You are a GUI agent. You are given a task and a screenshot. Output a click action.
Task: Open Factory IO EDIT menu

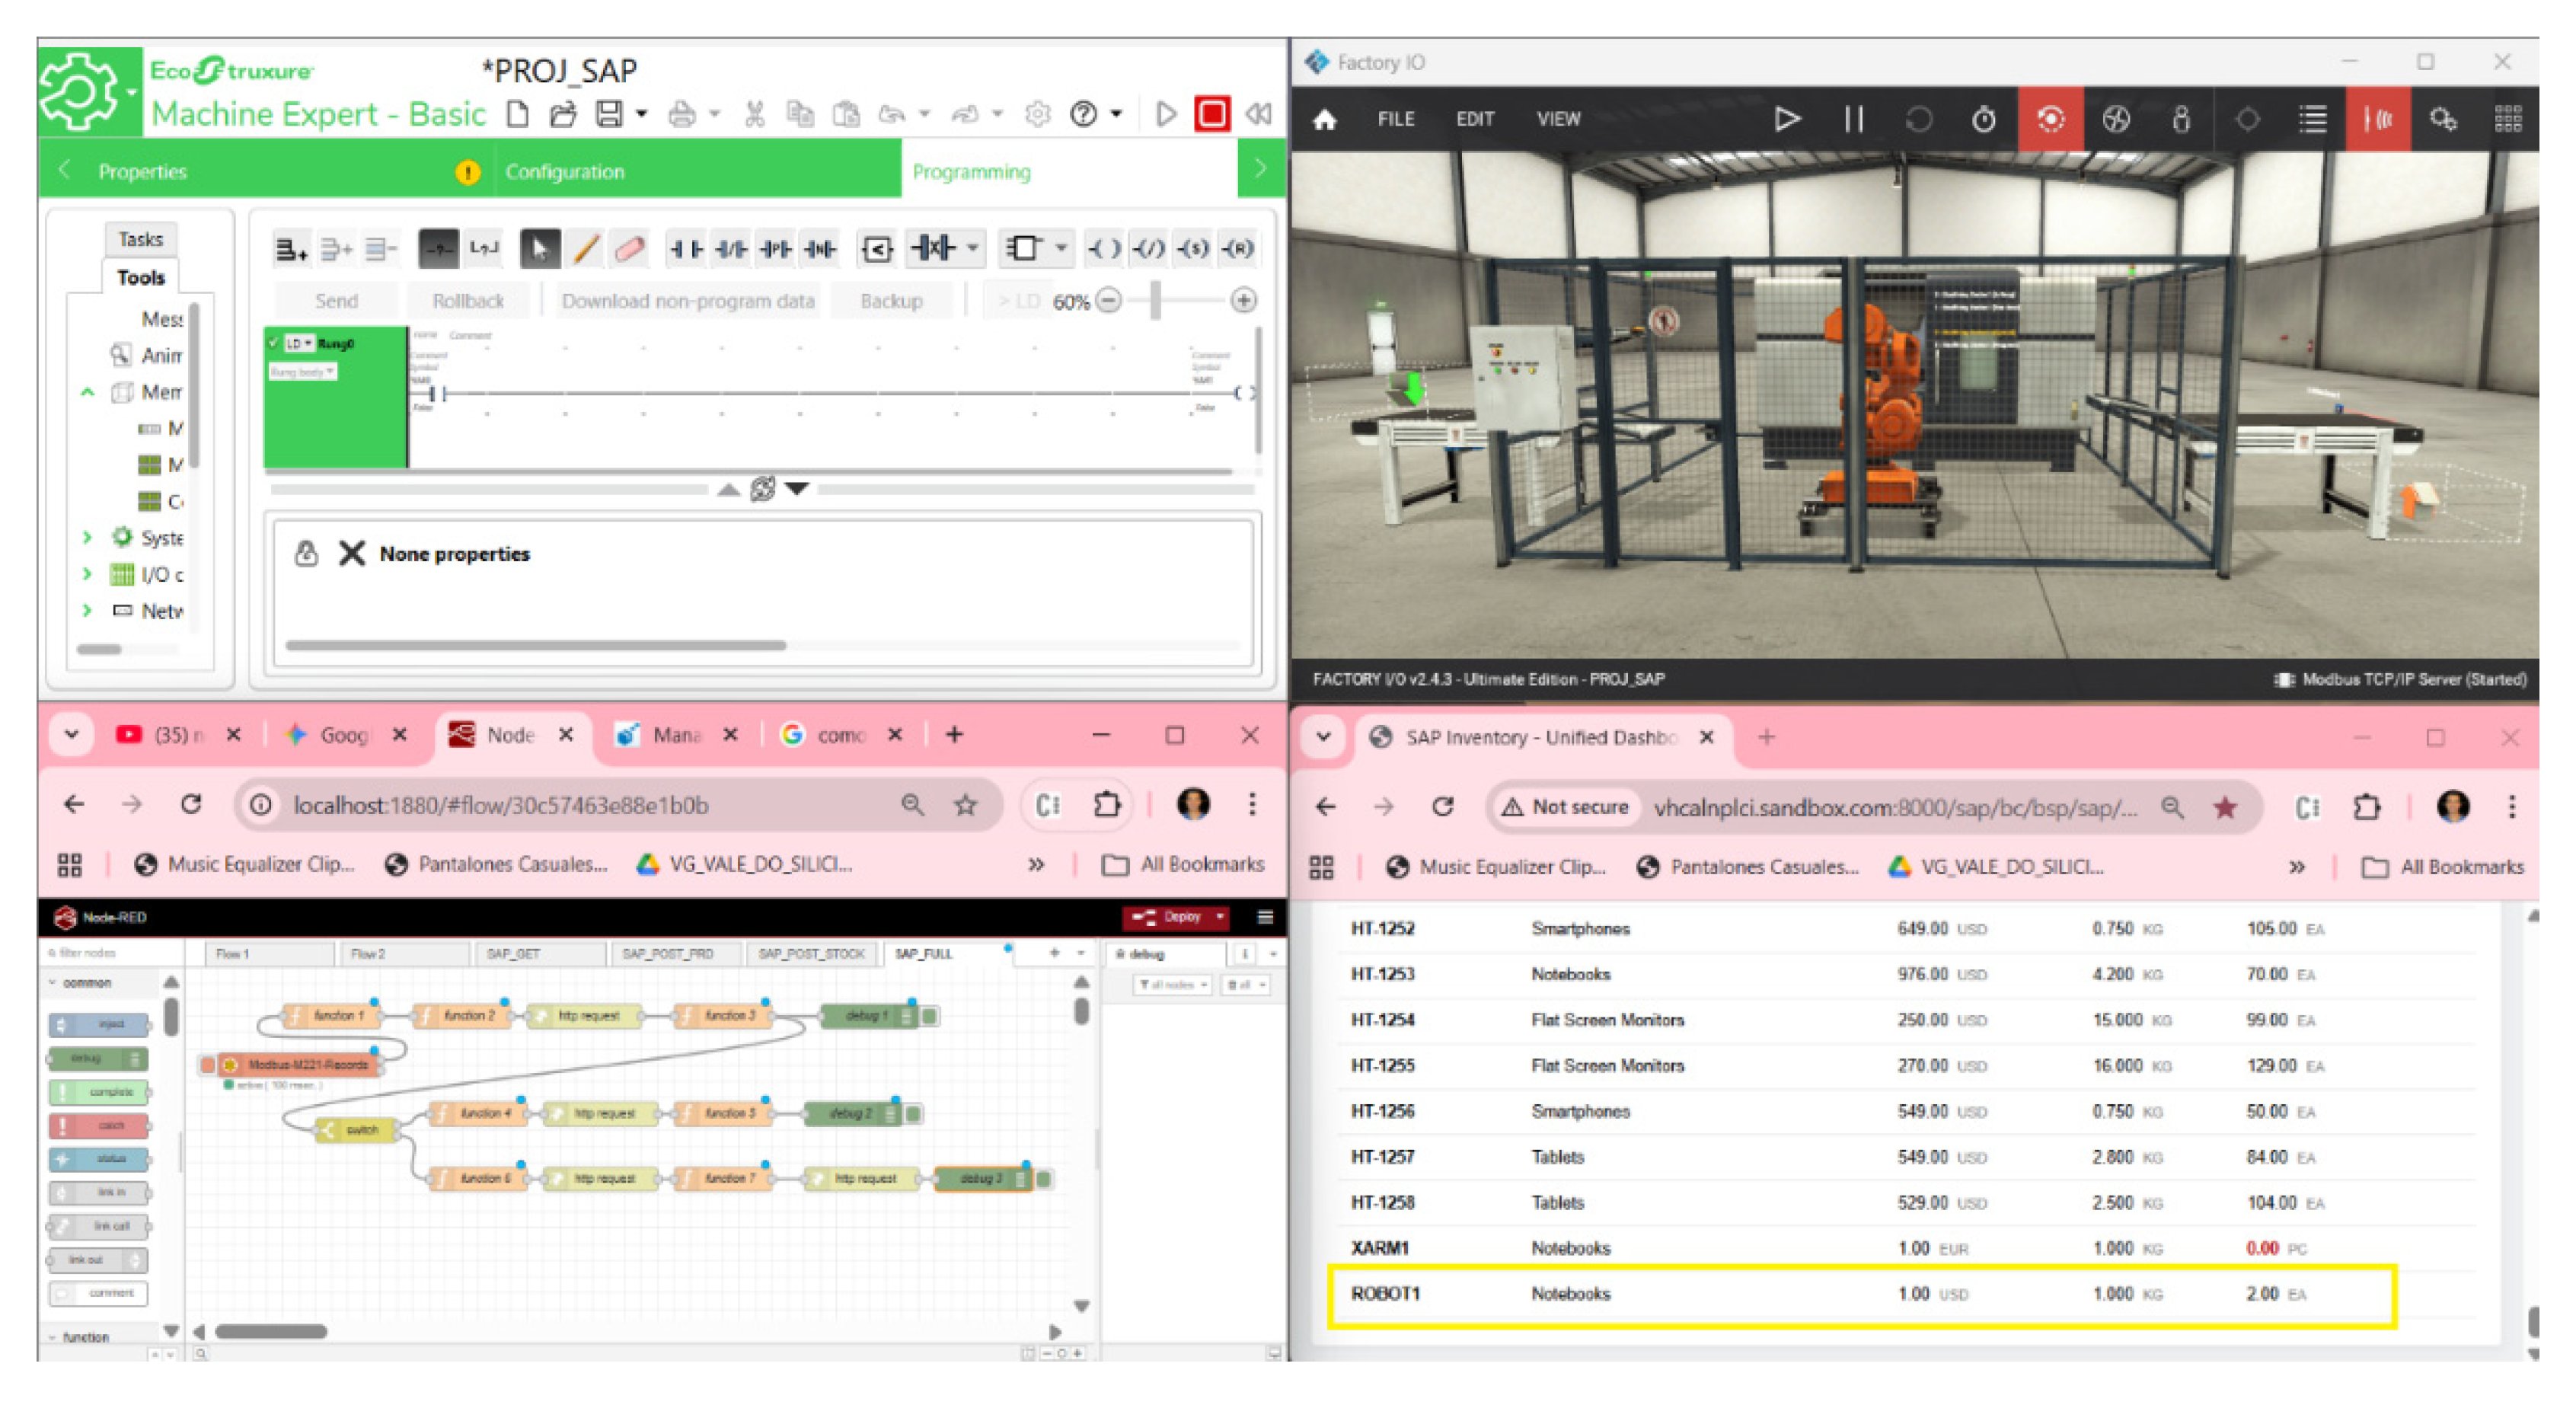[1475, 119]
